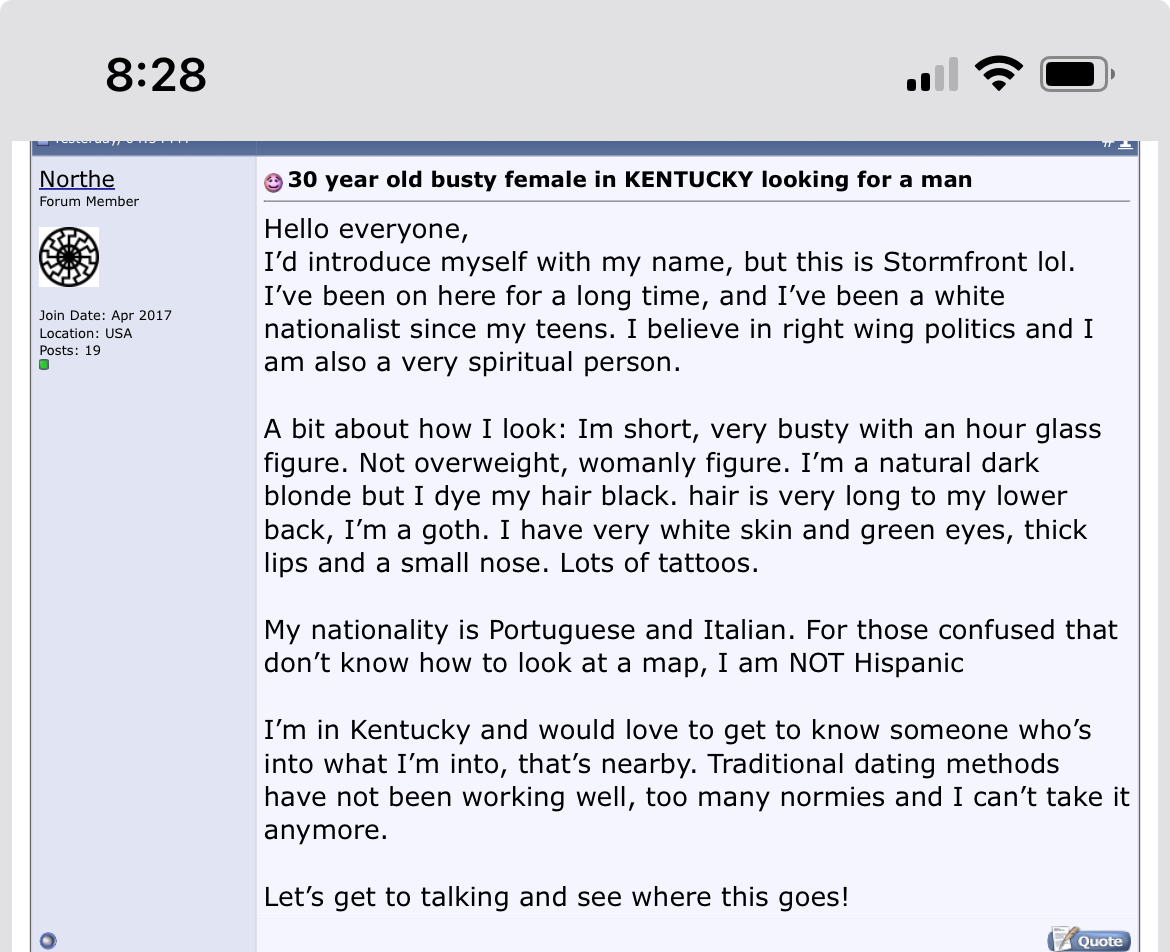1170x952 pixels.
Task: Click the Quote button on the post
Action: tap(1089, 940)
